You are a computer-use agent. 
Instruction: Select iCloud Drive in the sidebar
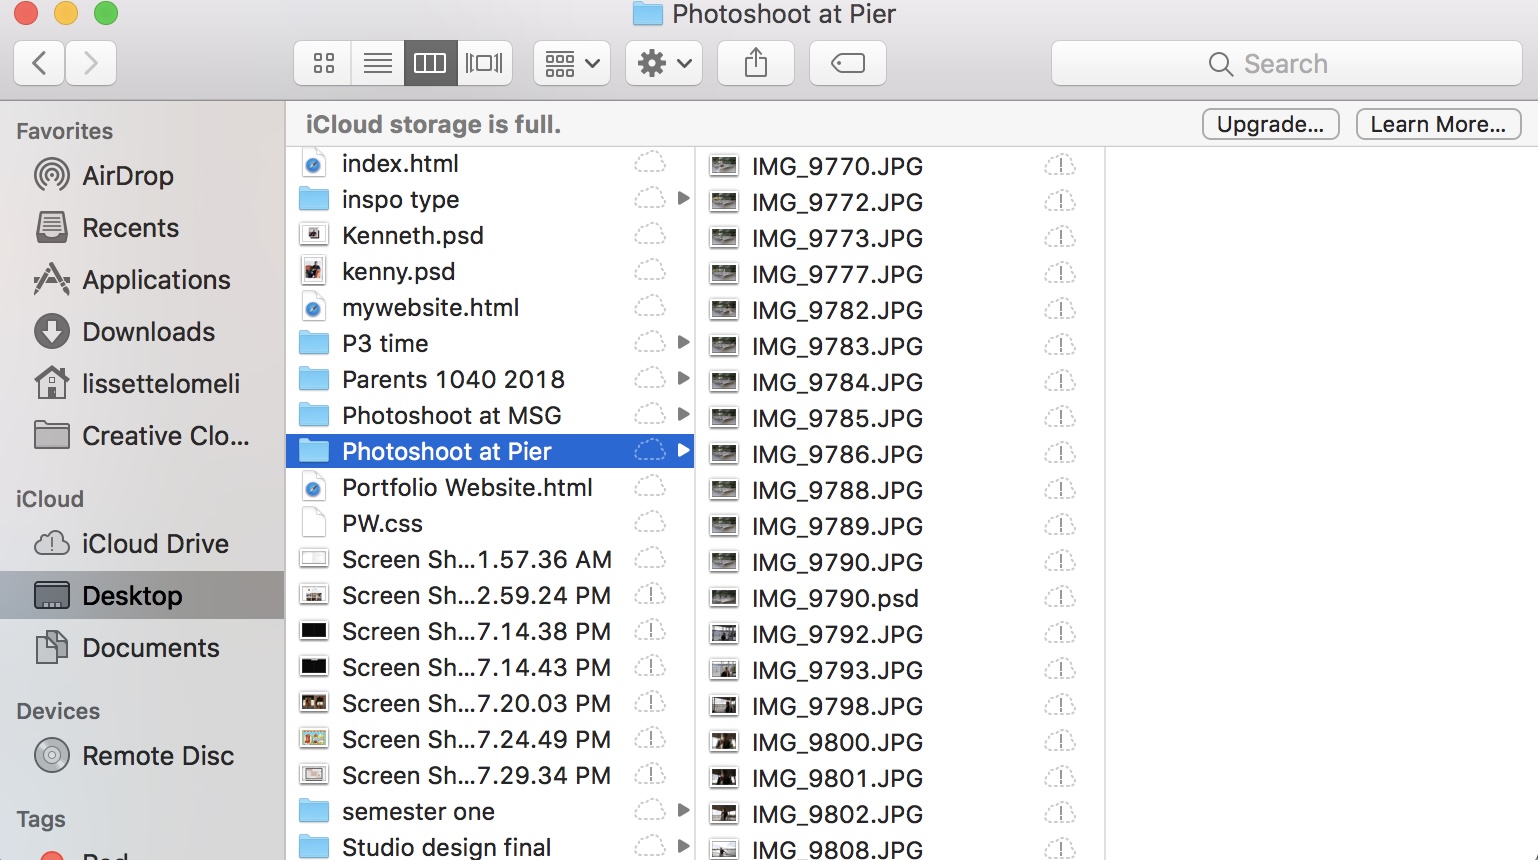click(155, 544)
